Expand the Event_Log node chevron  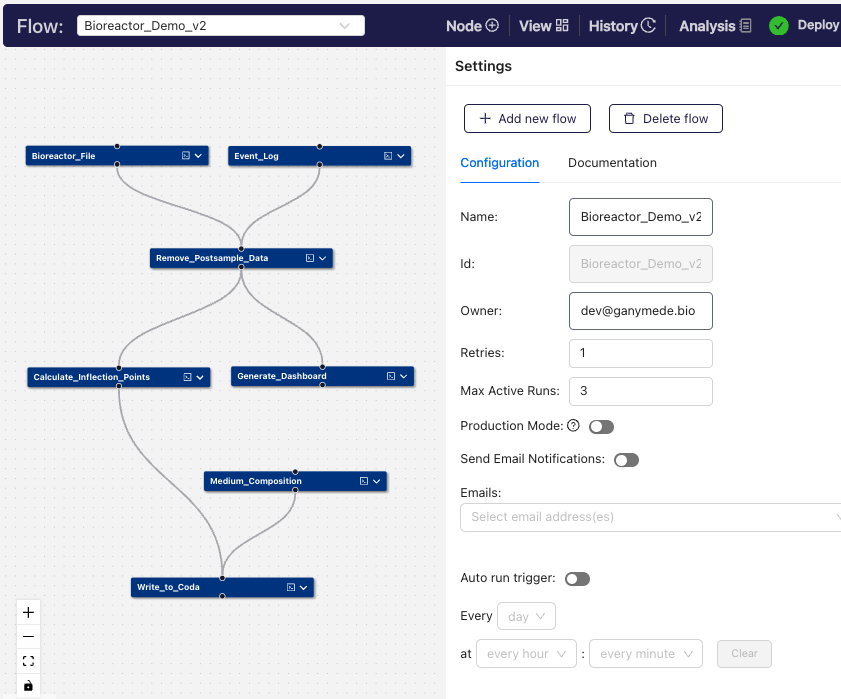pyautogui.click(x=401, y=156)
